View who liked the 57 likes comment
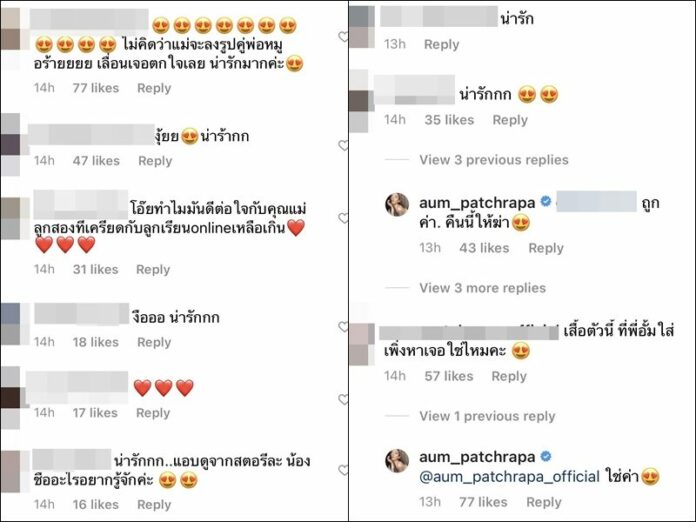The image size is (696, 522). [449, 376]
